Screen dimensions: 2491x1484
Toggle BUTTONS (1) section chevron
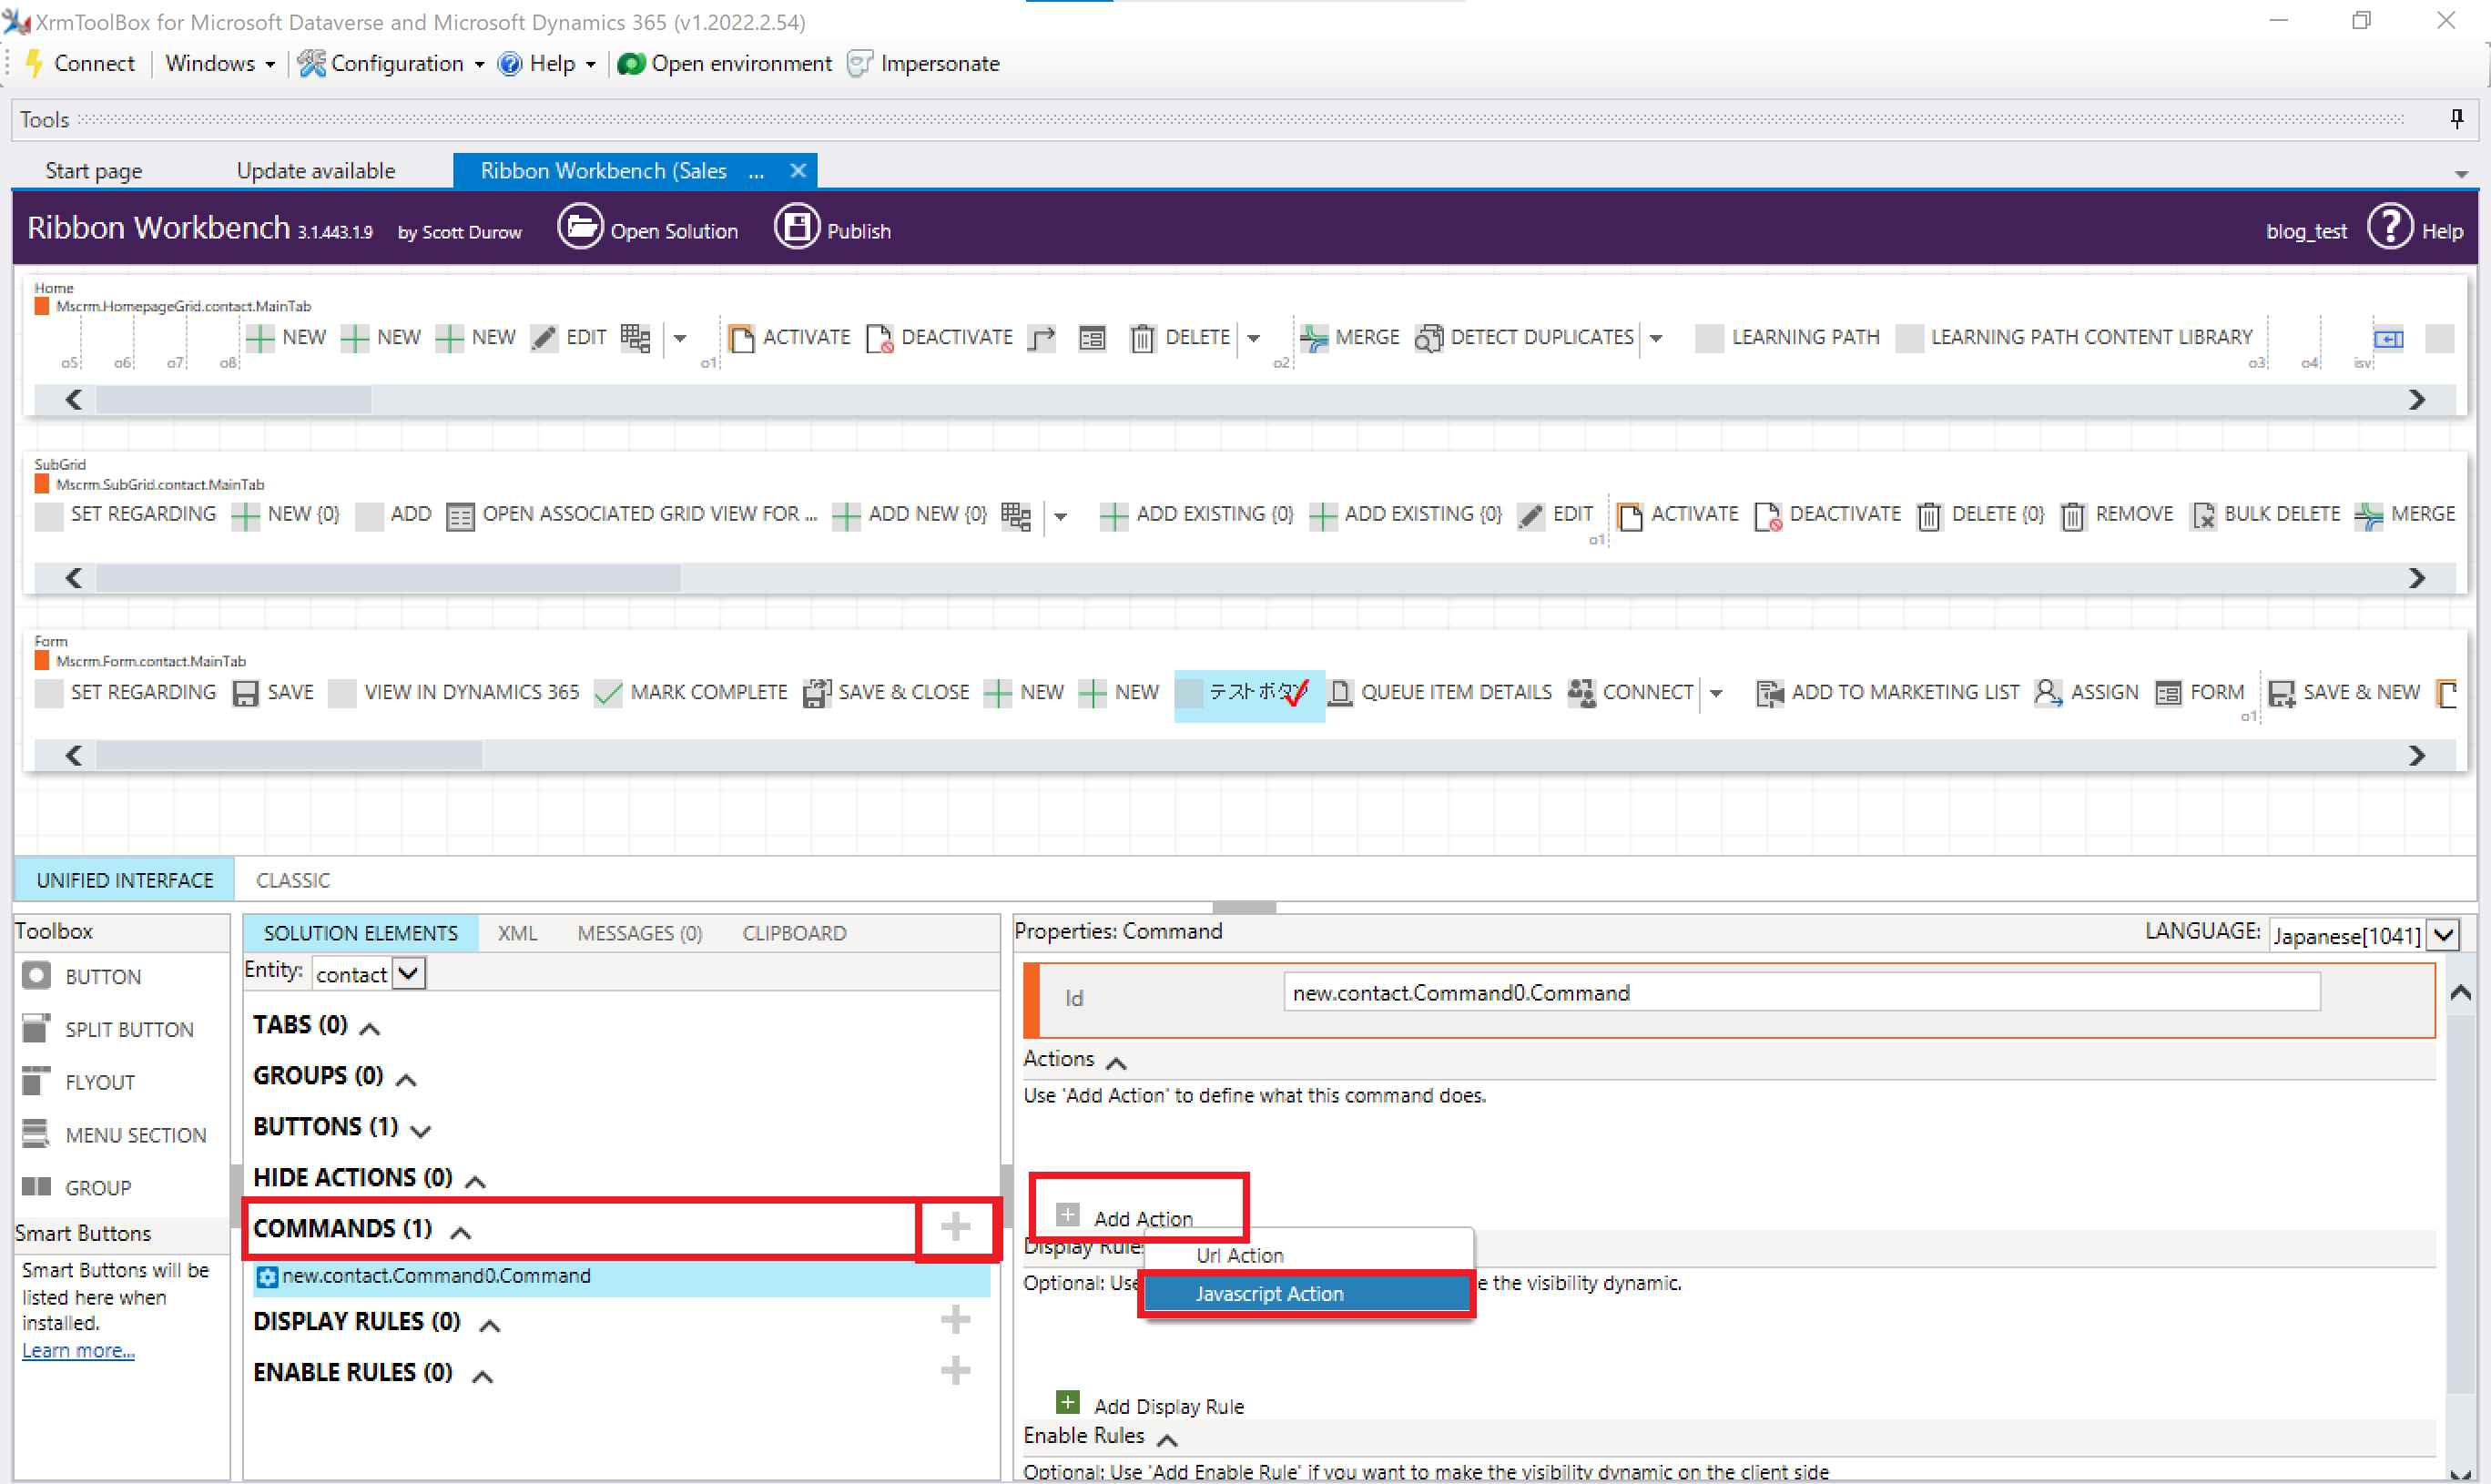421,1131
